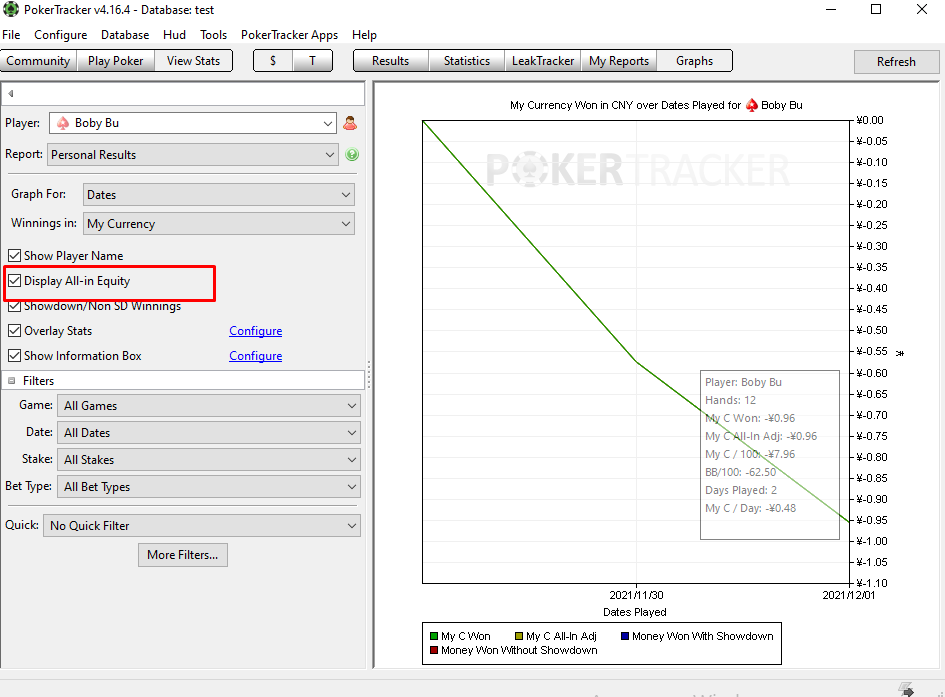Viewport: 945px width, 697px height.
Task: Switch to the LeakTracker tab
Action: pyautogui.click(x=542, y=61)
